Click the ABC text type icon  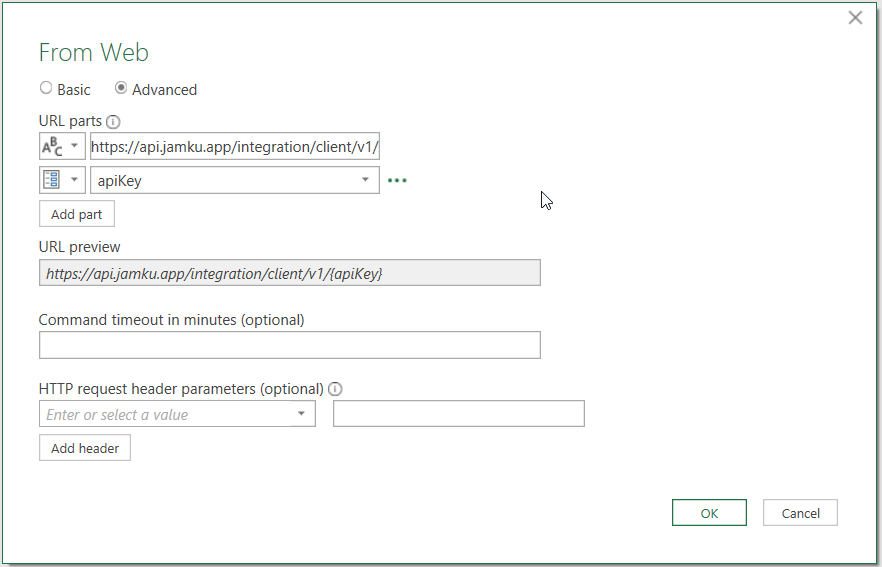52,147
